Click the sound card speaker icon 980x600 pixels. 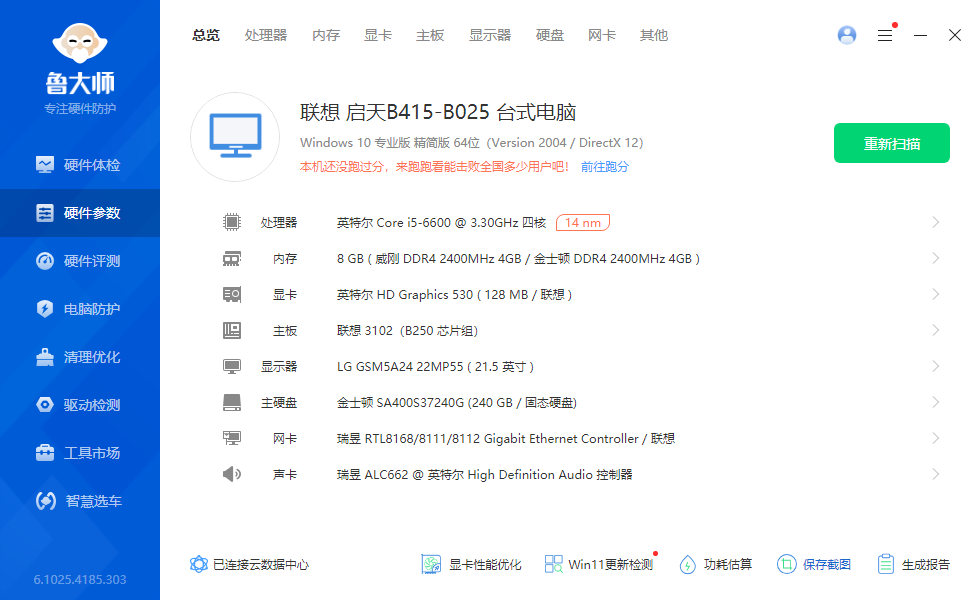(x=232, y=474)
